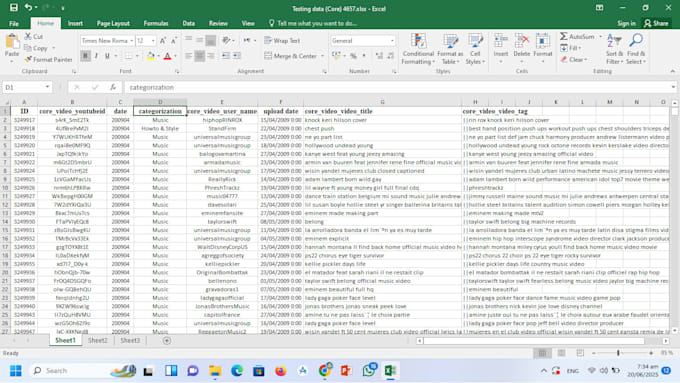Open Clear options
The height and width of the screenshot is (383, 680).
573,59
